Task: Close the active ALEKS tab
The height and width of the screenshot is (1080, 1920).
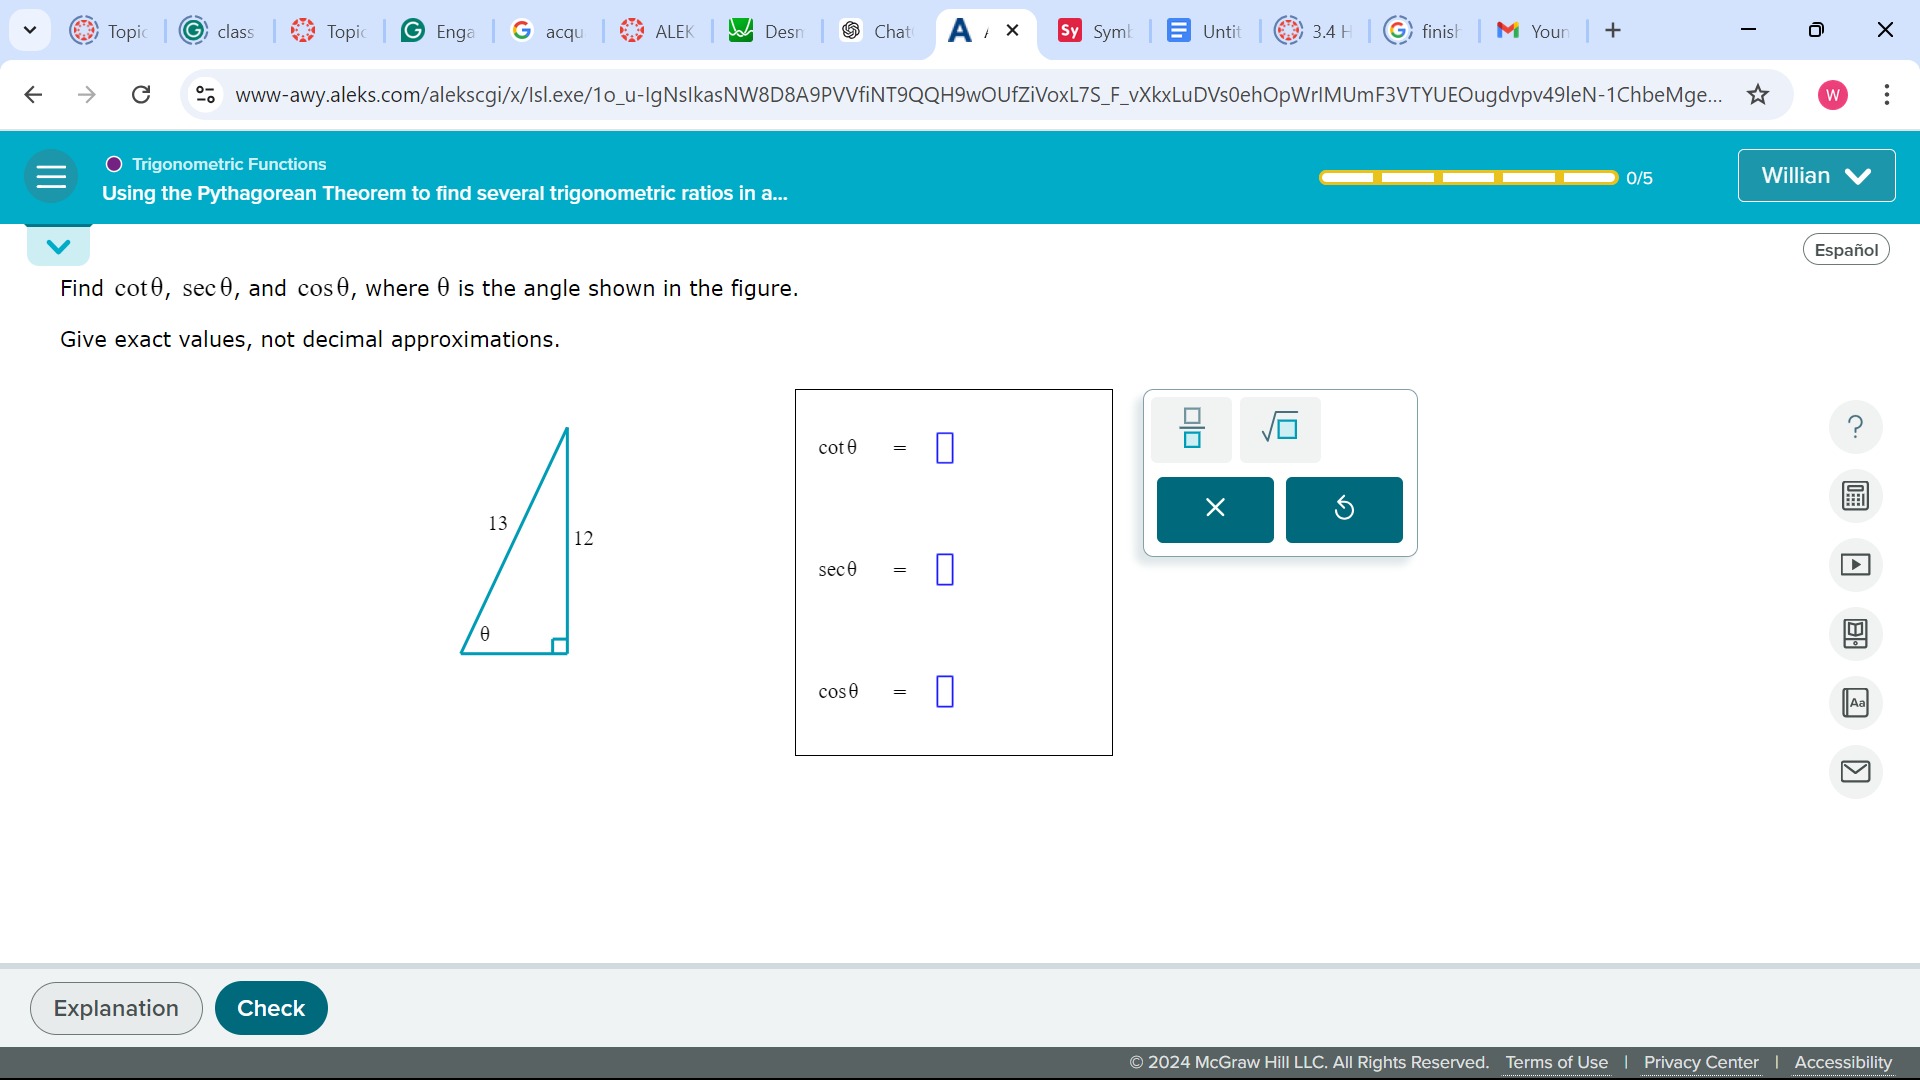Action: 1013,31
